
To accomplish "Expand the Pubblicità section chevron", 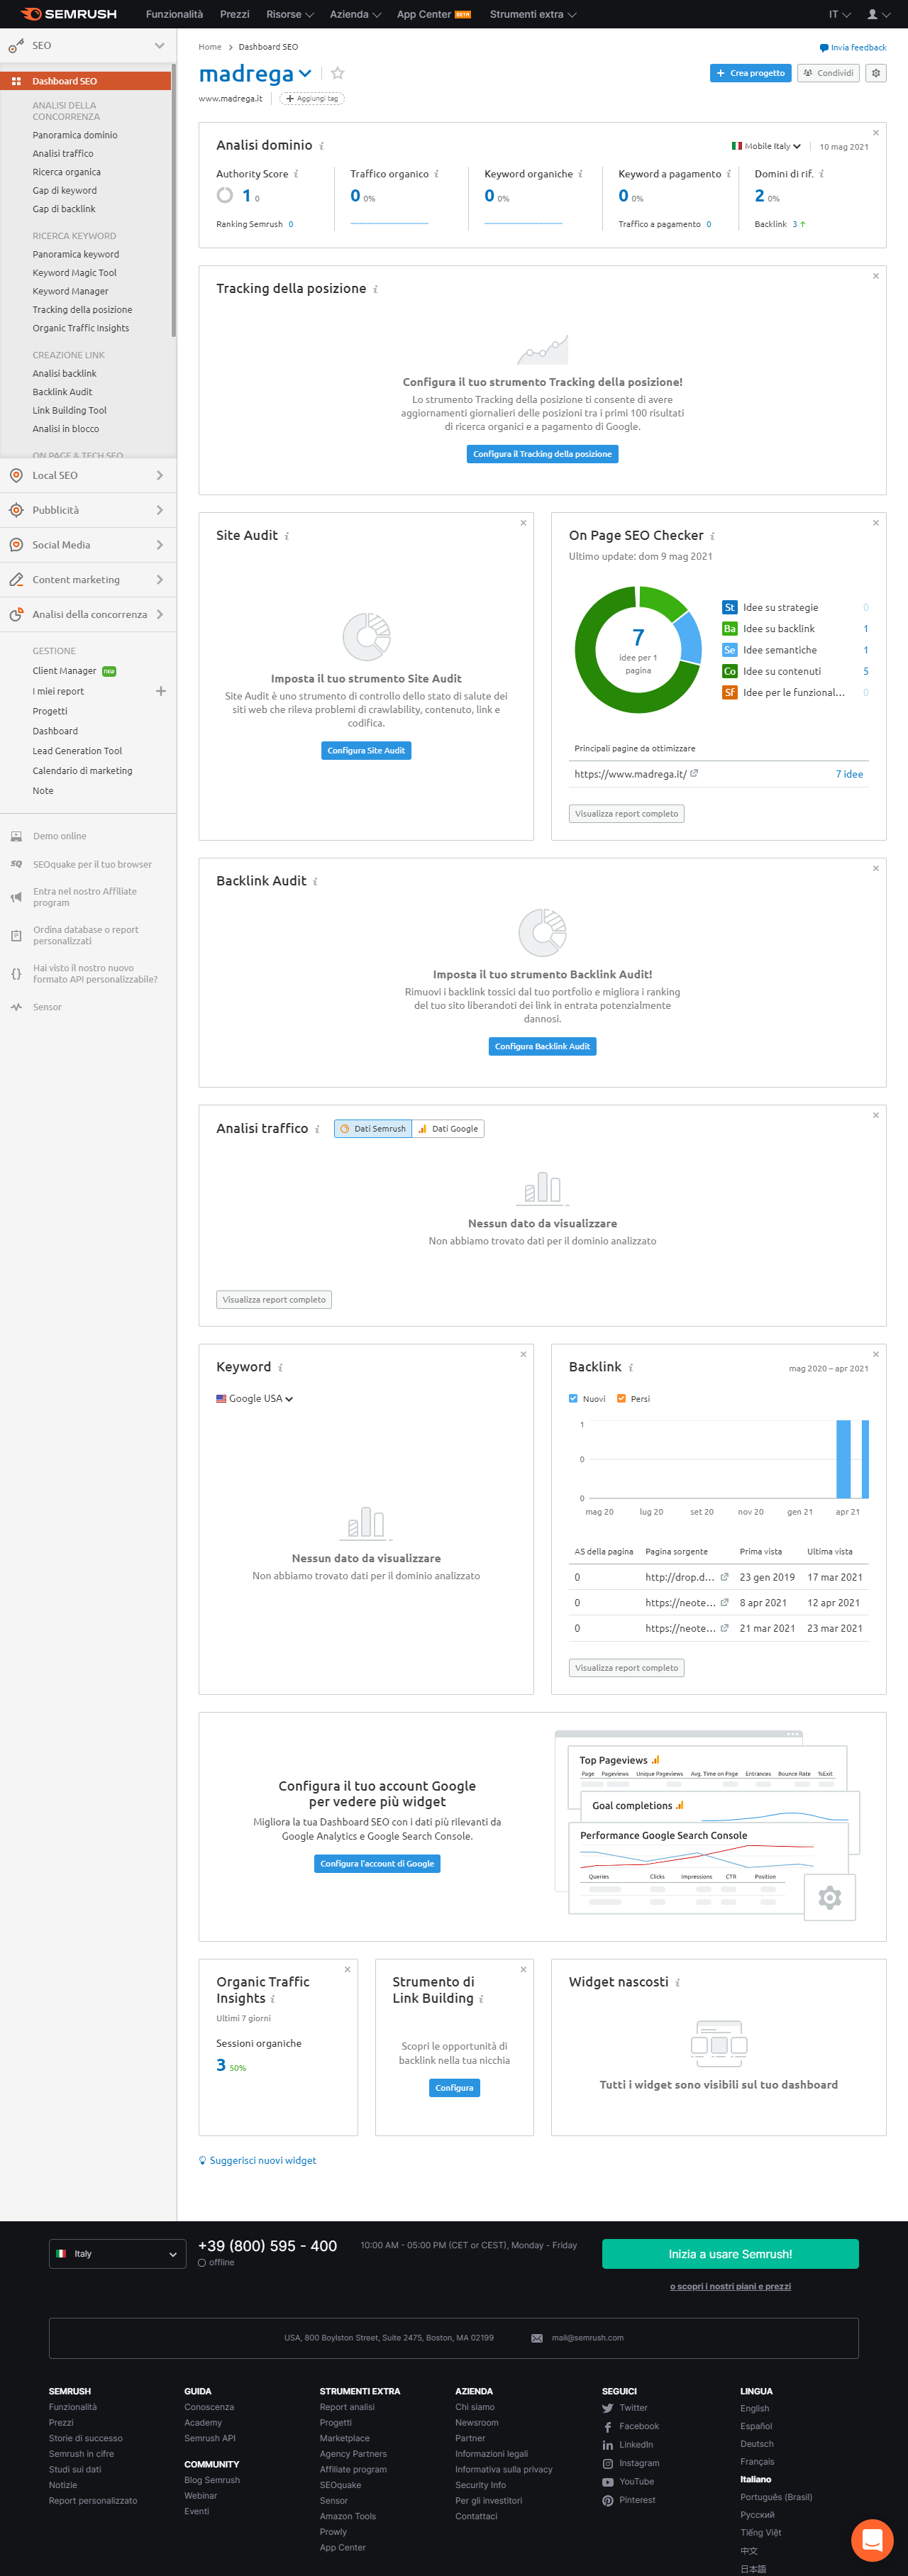I will (x=160, y=510).
